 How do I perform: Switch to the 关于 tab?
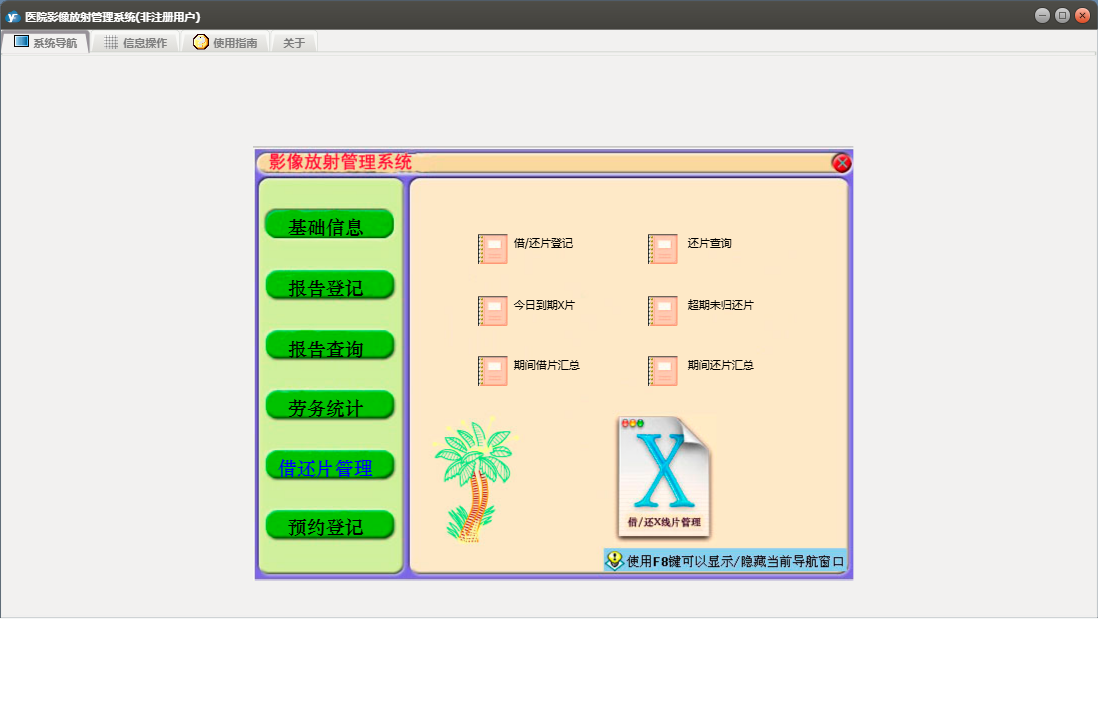coord(294,43)
